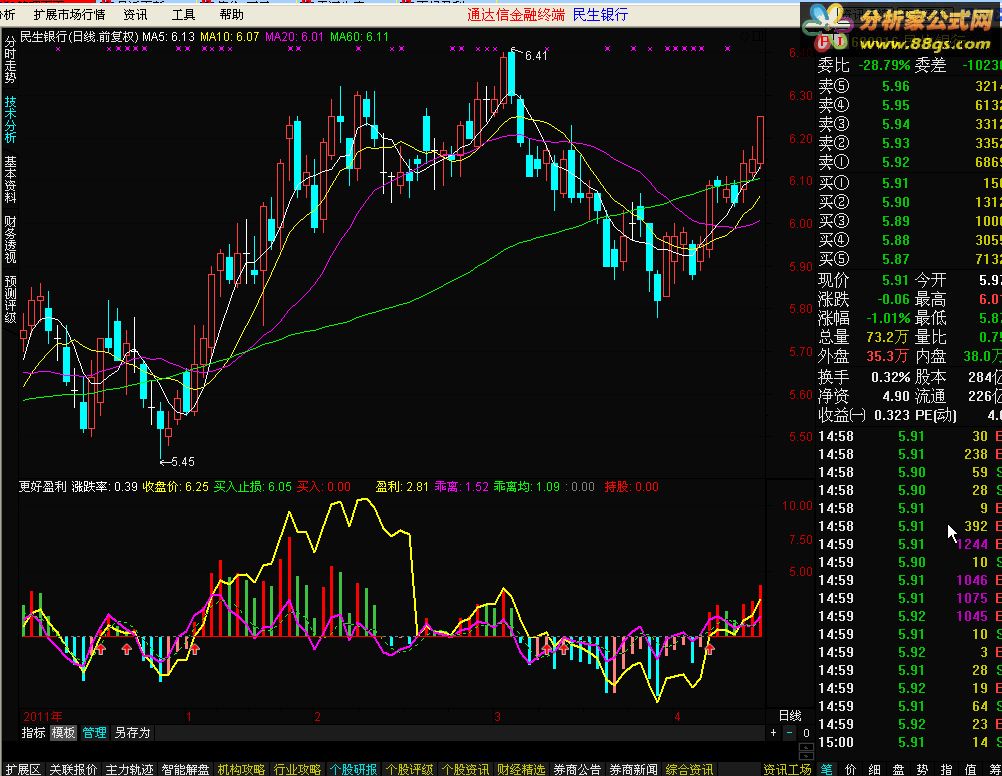Click the MA20: 6.01 label
The image size is (1002, 776).
tap(295, 37)
